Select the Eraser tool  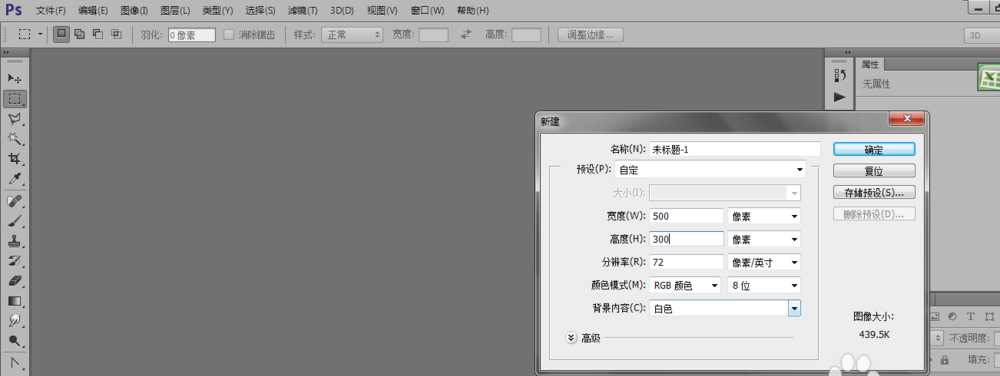(x=15, y=281)
